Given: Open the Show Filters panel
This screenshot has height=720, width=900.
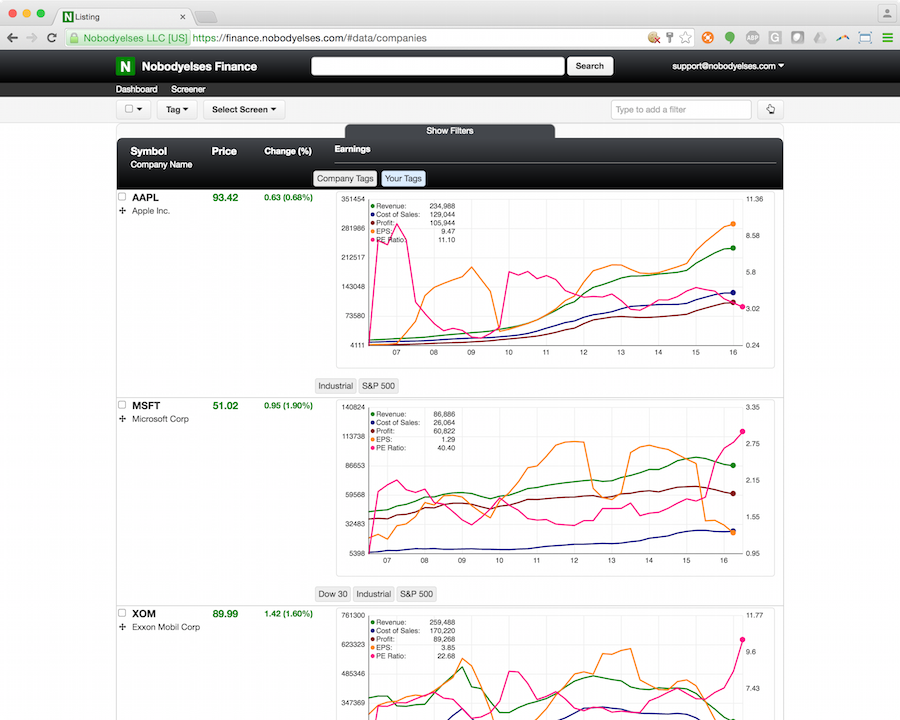Looking at the screenshot, I should pos(449,130).
